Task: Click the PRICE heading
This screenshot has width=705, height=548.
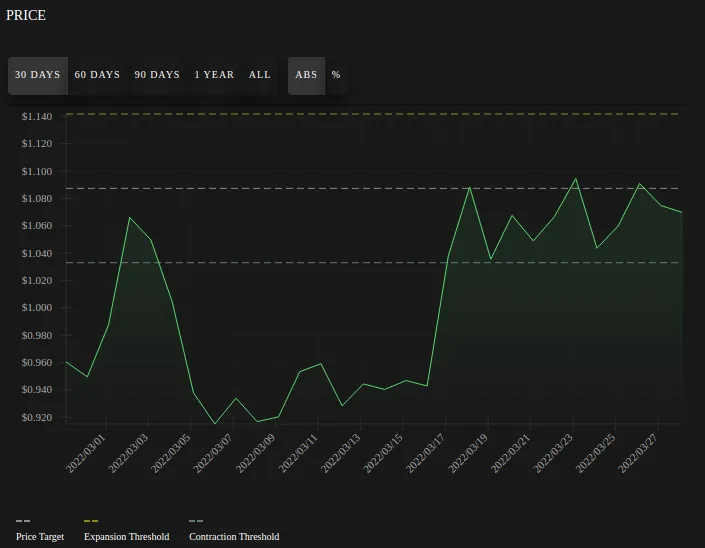Action: tap(26, 15)
